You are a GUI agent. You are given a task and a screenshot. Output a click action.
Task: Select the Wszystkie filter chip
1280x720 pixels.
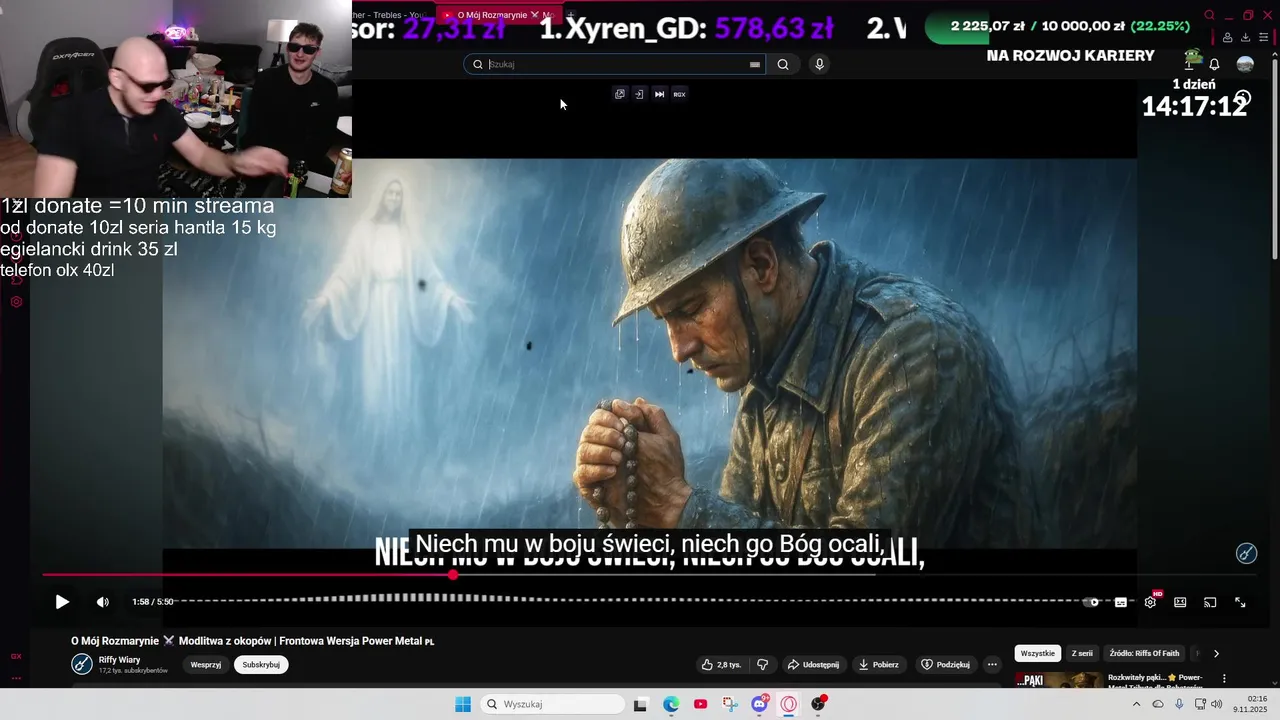[1038, 653]
